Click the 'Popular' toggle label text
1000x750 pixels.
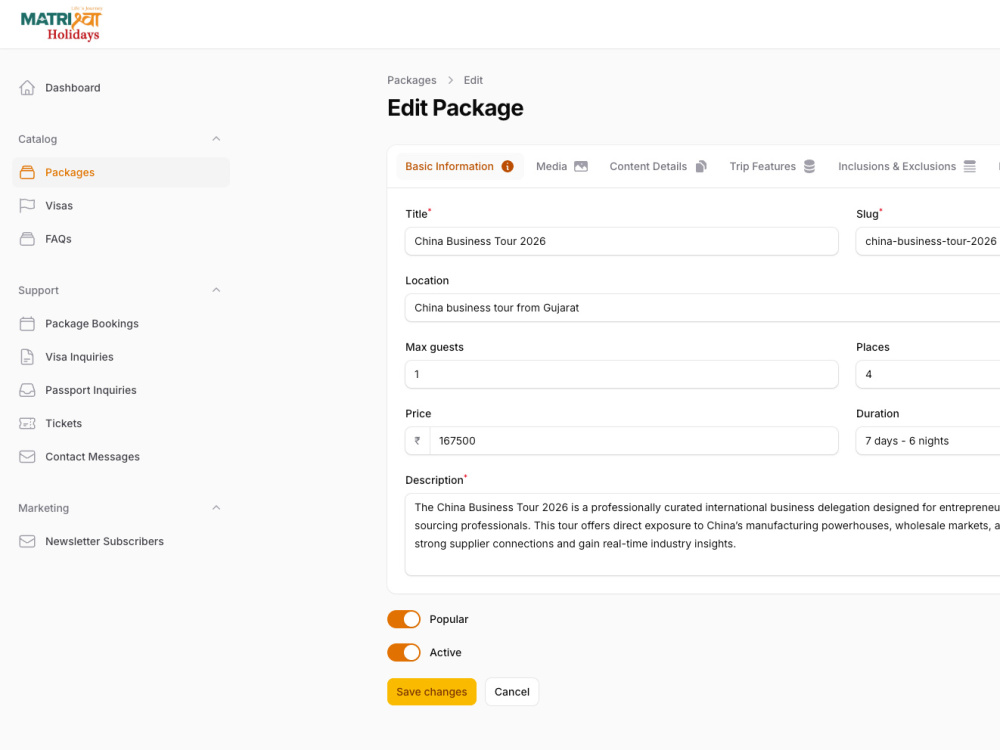click(449, 619)
